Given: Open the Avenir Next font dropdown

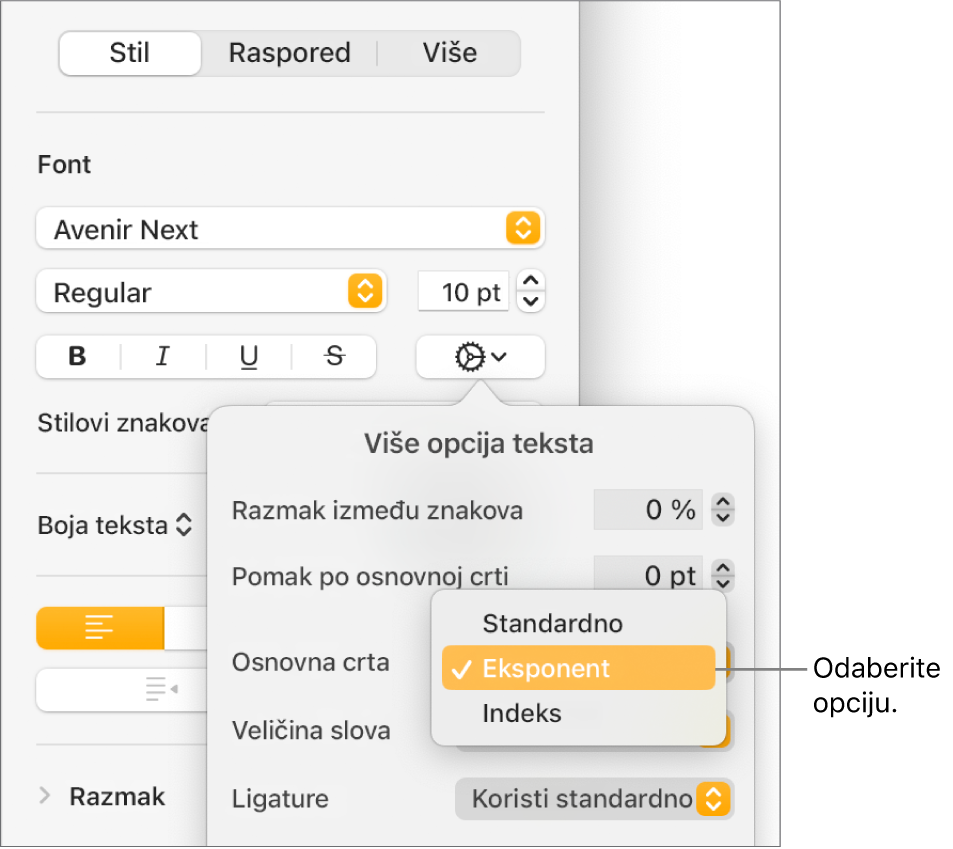Looking at the screenshot, I should [x=290, y=230].
